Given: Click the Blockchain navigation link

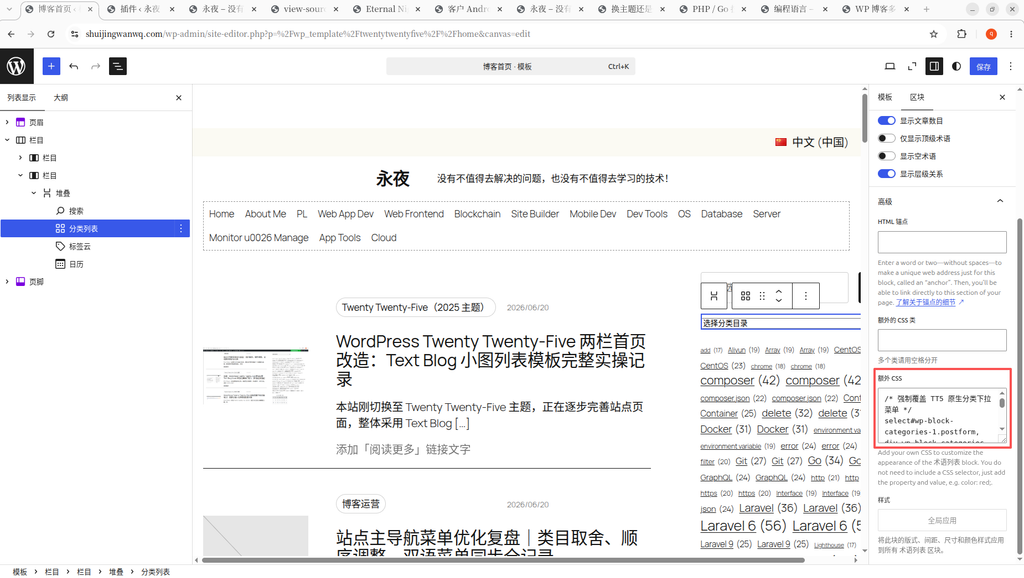Looking at the screenshot, I should tap(477, 214).
